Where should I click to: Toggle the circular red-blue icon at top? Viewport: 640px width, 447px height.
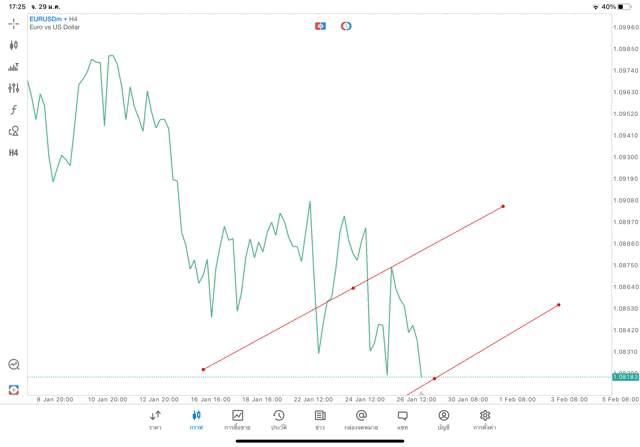click(x=346, y=26)
